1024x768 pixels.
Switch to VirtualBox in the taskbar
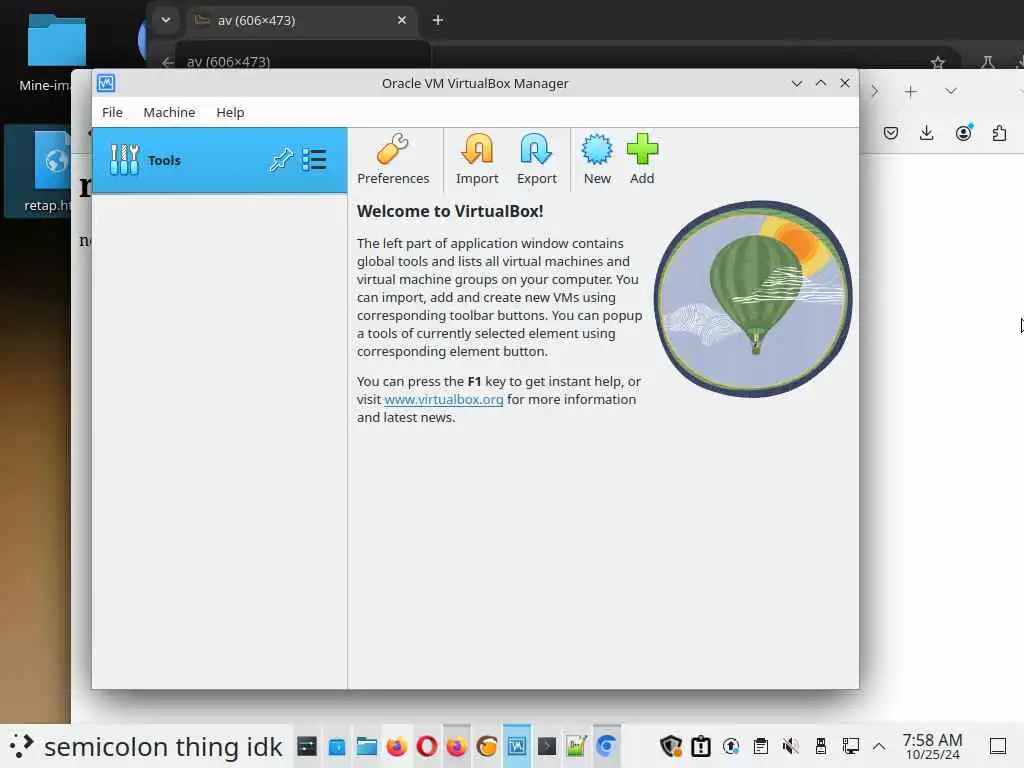coord(517,746)
